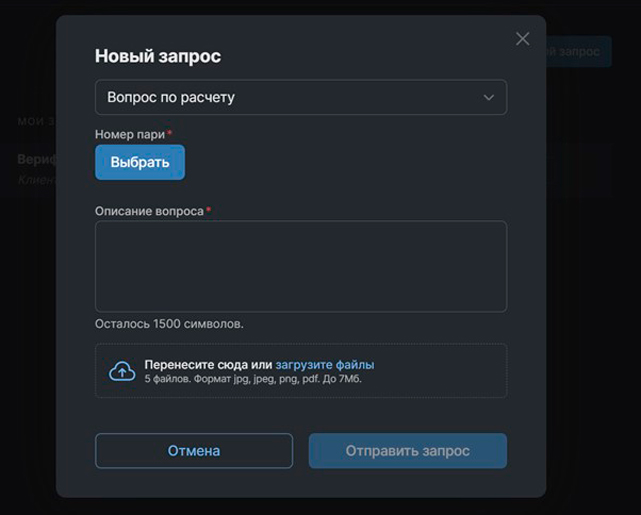
Task: Submit with the Отправить запрос button
Action: tap(407, 451)
